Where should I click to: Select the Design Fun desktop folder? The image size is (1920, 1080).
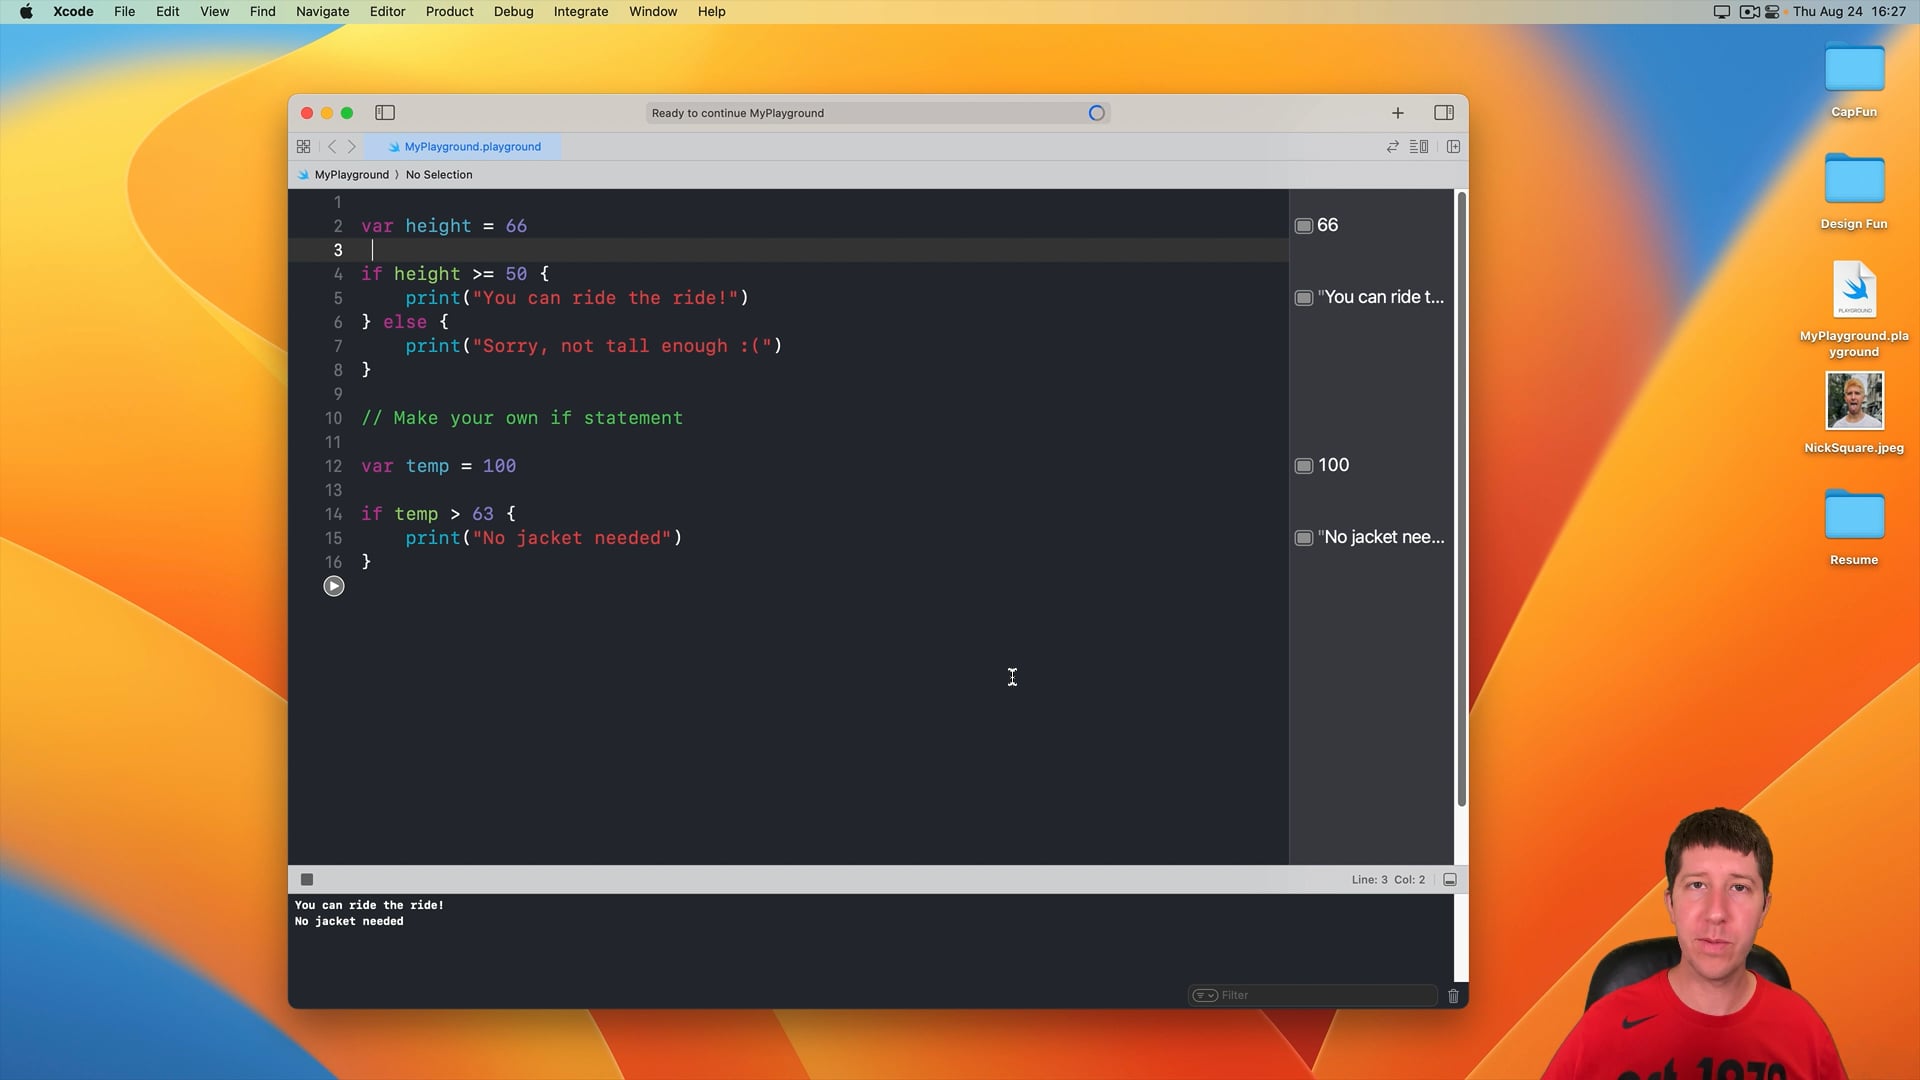tap(1854, 181)
